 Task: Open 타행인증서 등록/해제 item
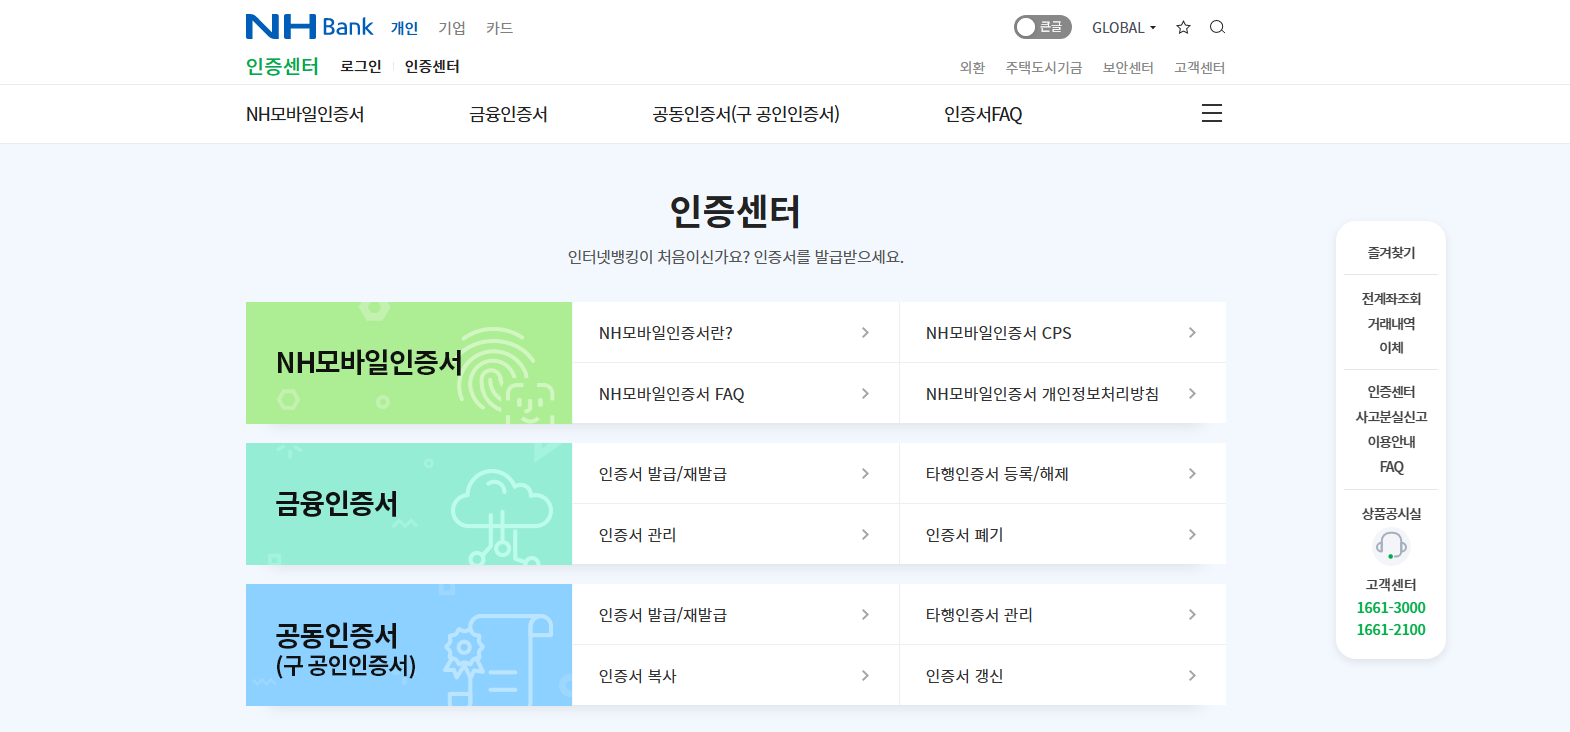point(1062,474)
